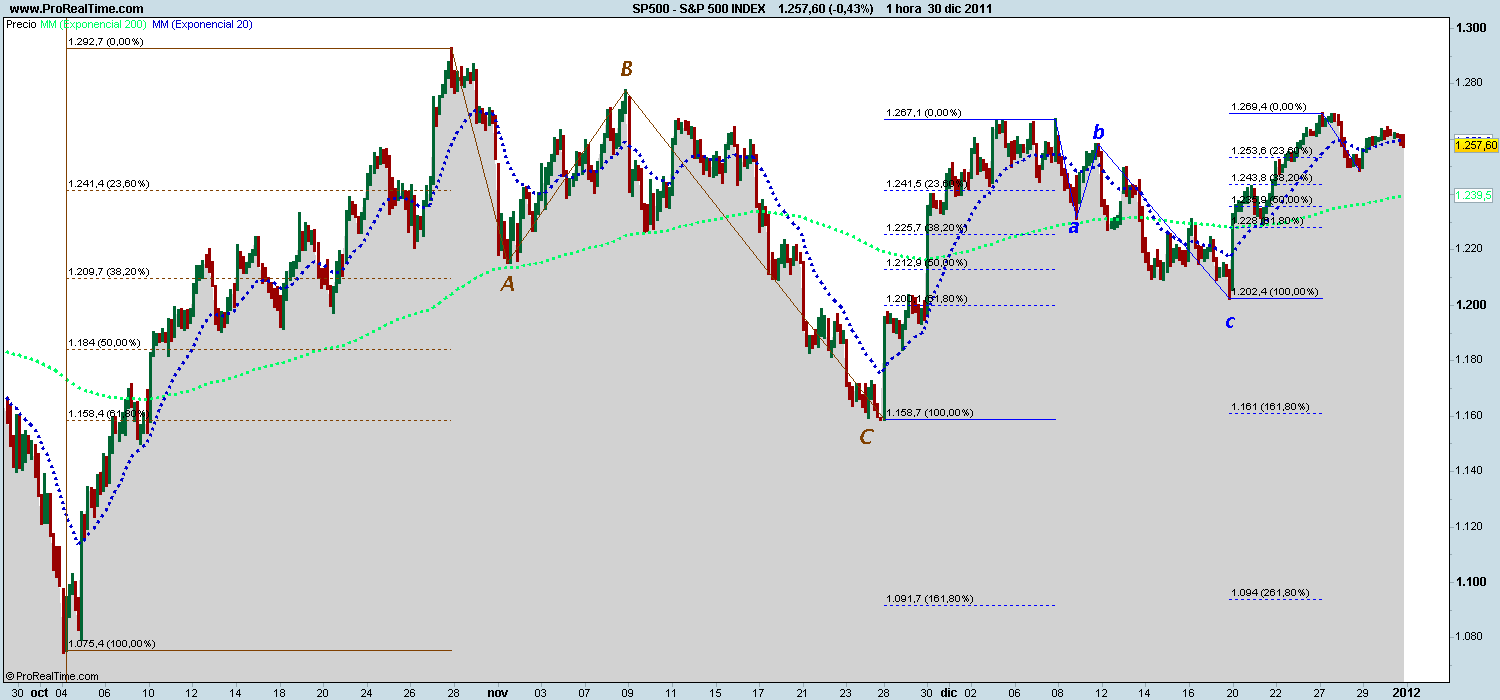
Task: Select the brown uppercase 'C' wave label
Action: (866, 437)
